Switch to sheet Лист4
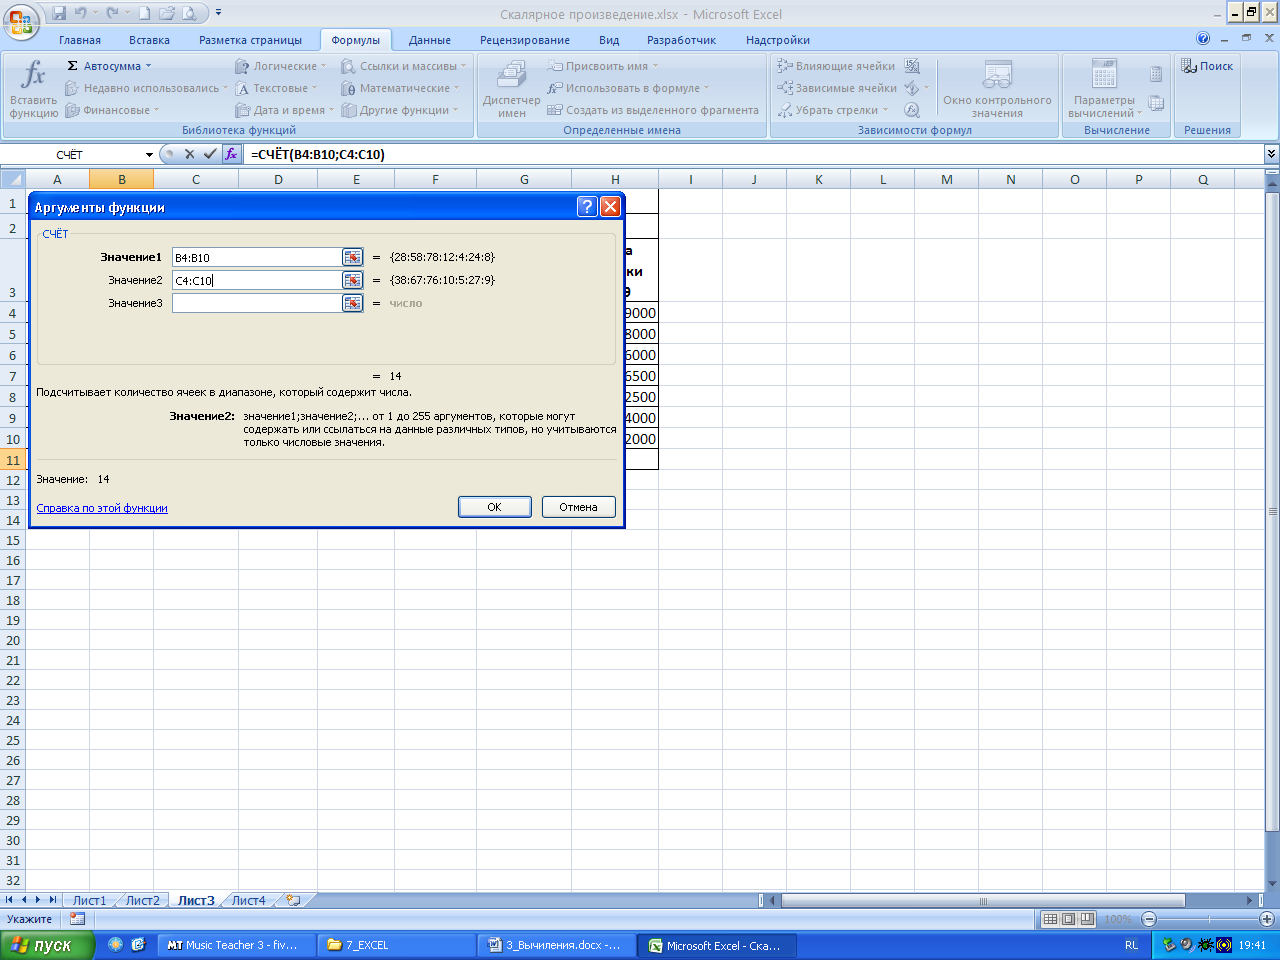Screen dimensions: 1280x960 (x=249, y=900)
